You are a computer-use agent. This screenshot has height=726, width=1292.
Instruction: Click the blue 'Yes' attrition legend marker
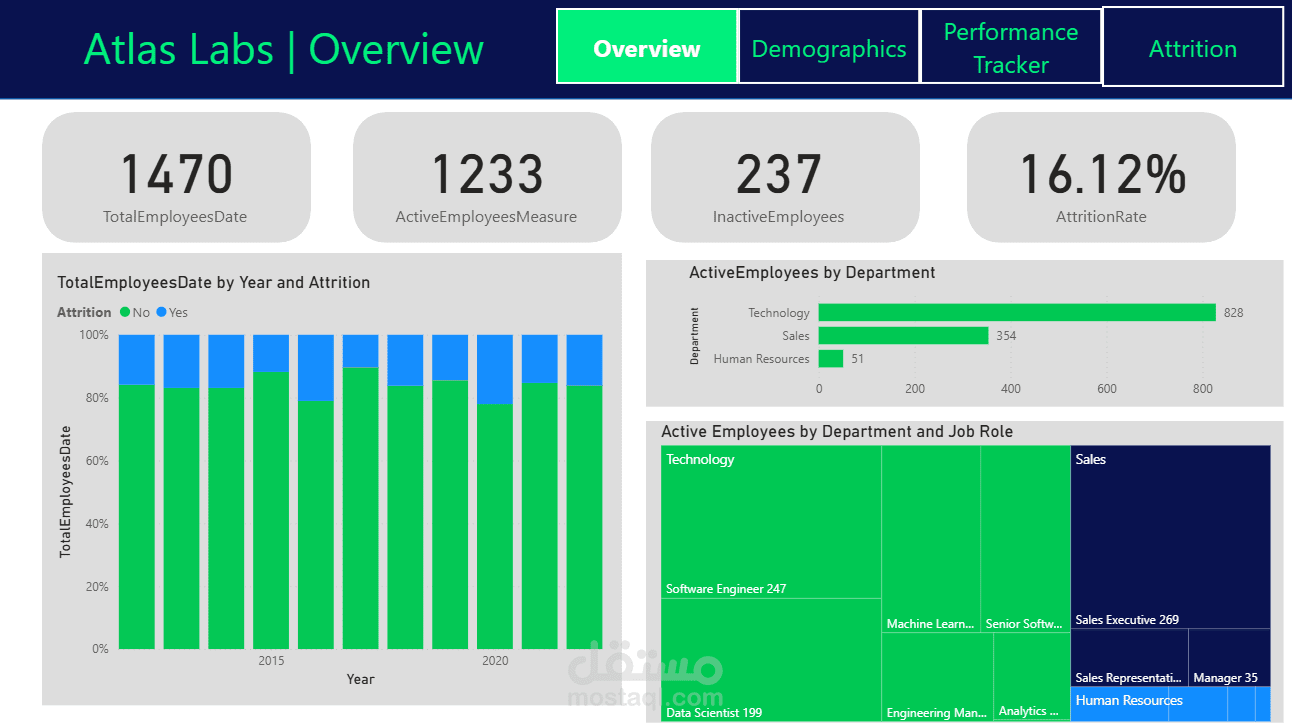point(161,312)
